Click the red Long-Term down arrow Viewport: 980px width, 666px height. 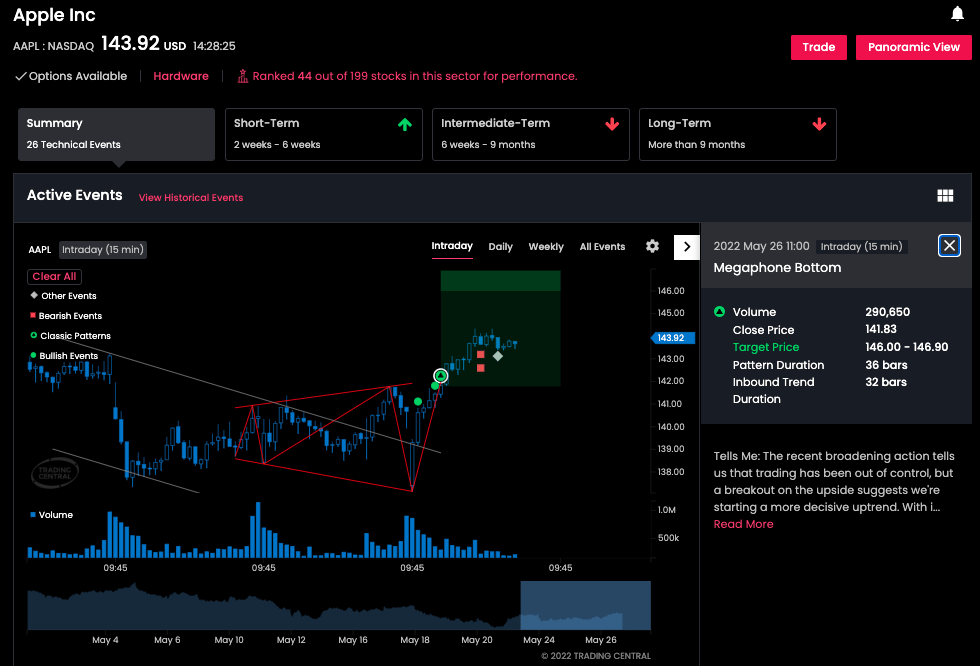819,124
